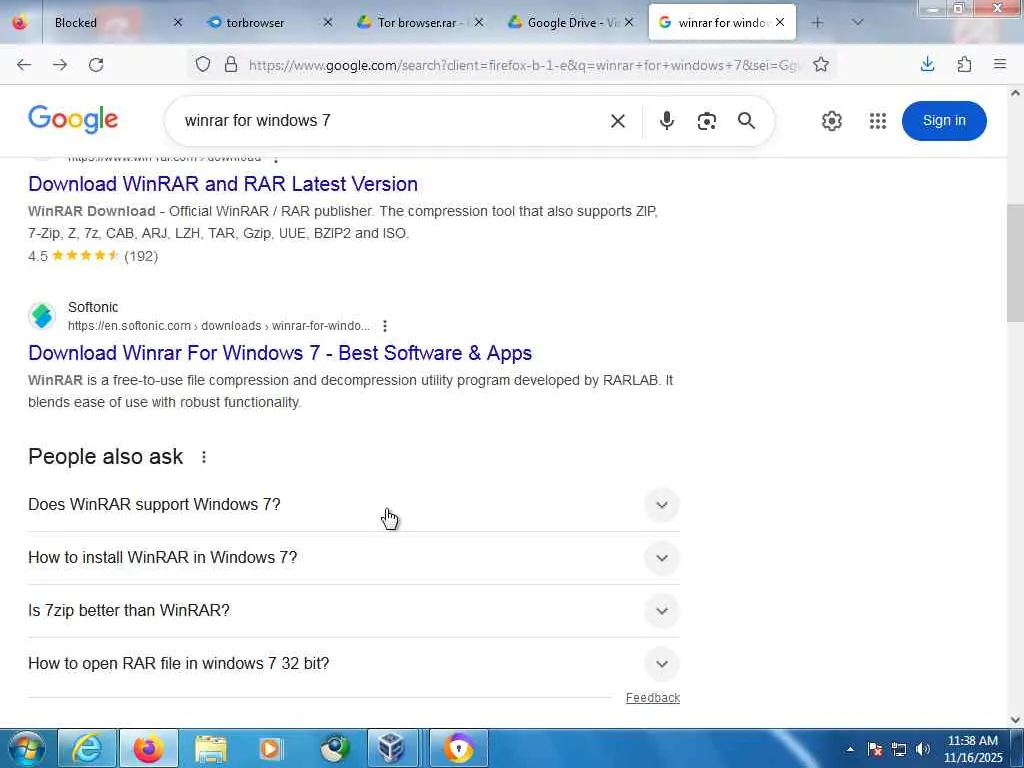1024x768 pixels.
Task: Go to Google logo homepage
Action: pos(73,120)
